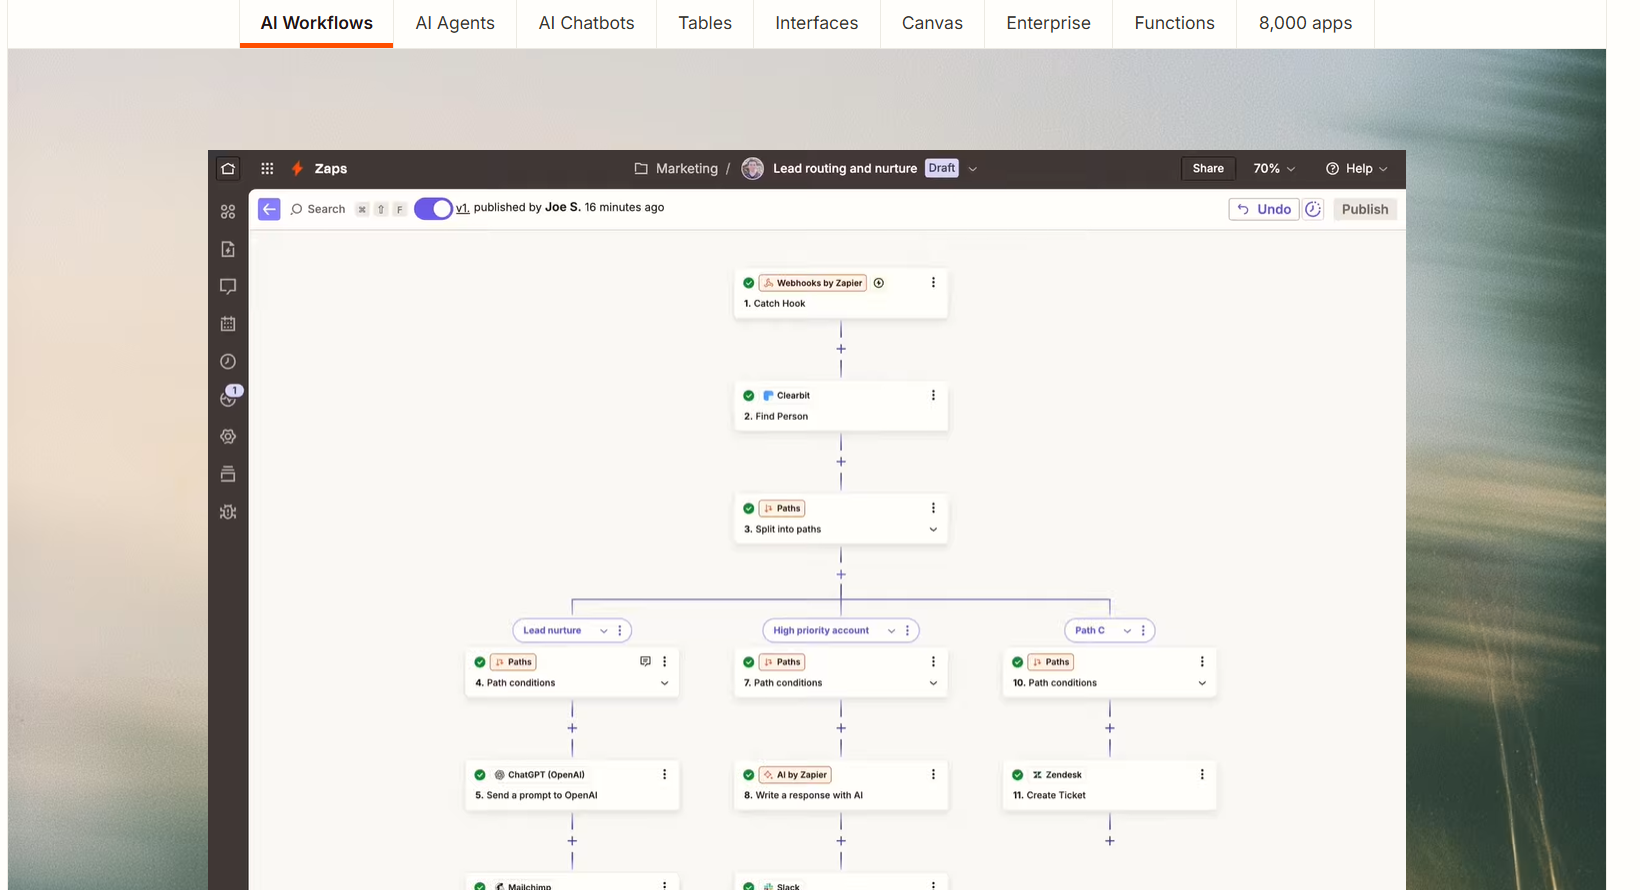
Task: Switch to the AI Agents tab
Action: pyautogui.click(x=455, y=23)
